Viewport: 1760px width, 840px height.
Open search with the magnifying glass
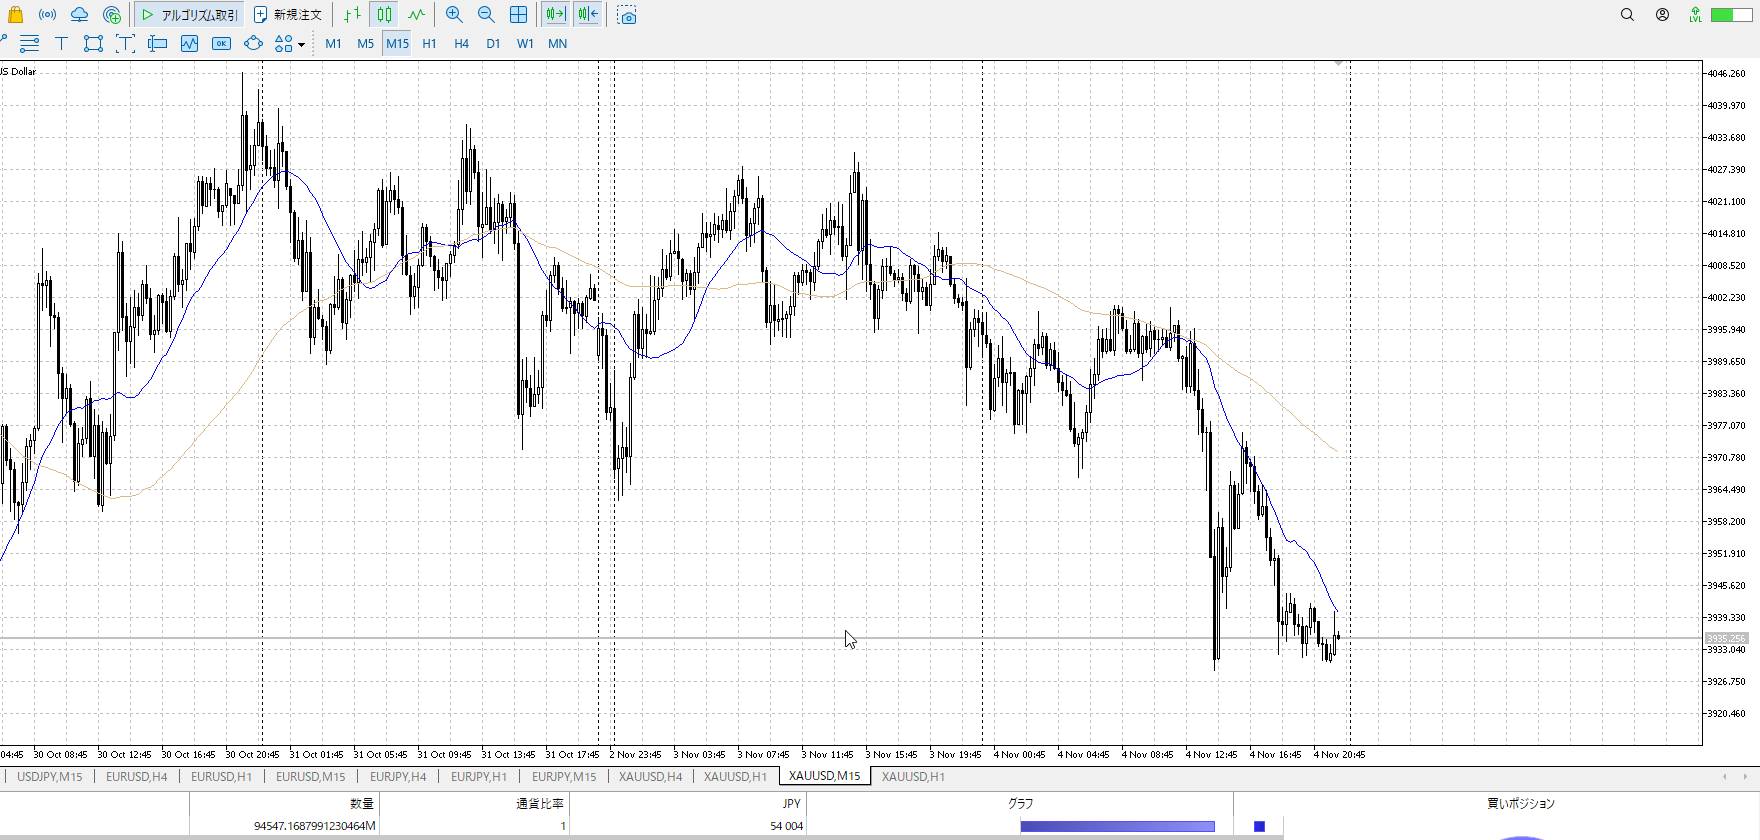point(1627,15)
